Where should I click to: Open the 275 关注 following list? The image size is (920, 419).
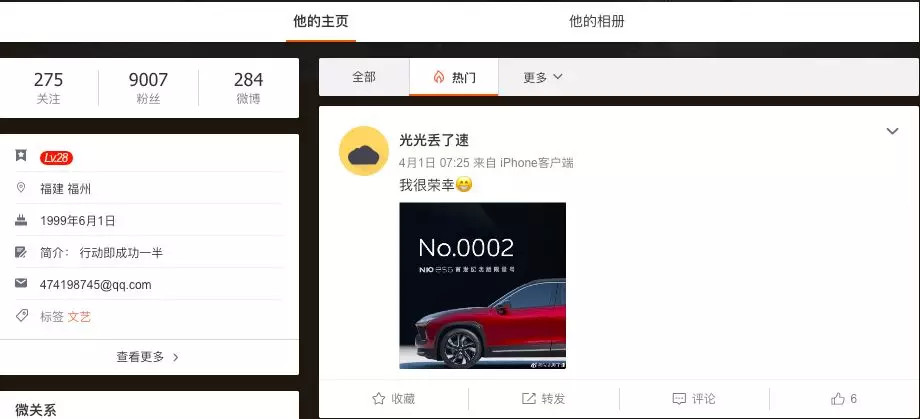[x=48, y=87]
